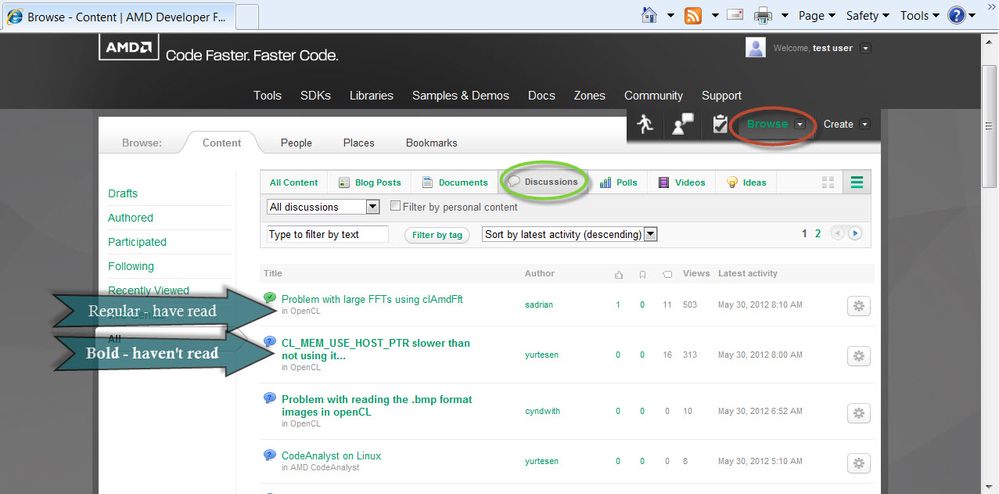Click the IE Home icon
Image resolution: width=999 pixels, height=494 pixels.
coord(649,15)
